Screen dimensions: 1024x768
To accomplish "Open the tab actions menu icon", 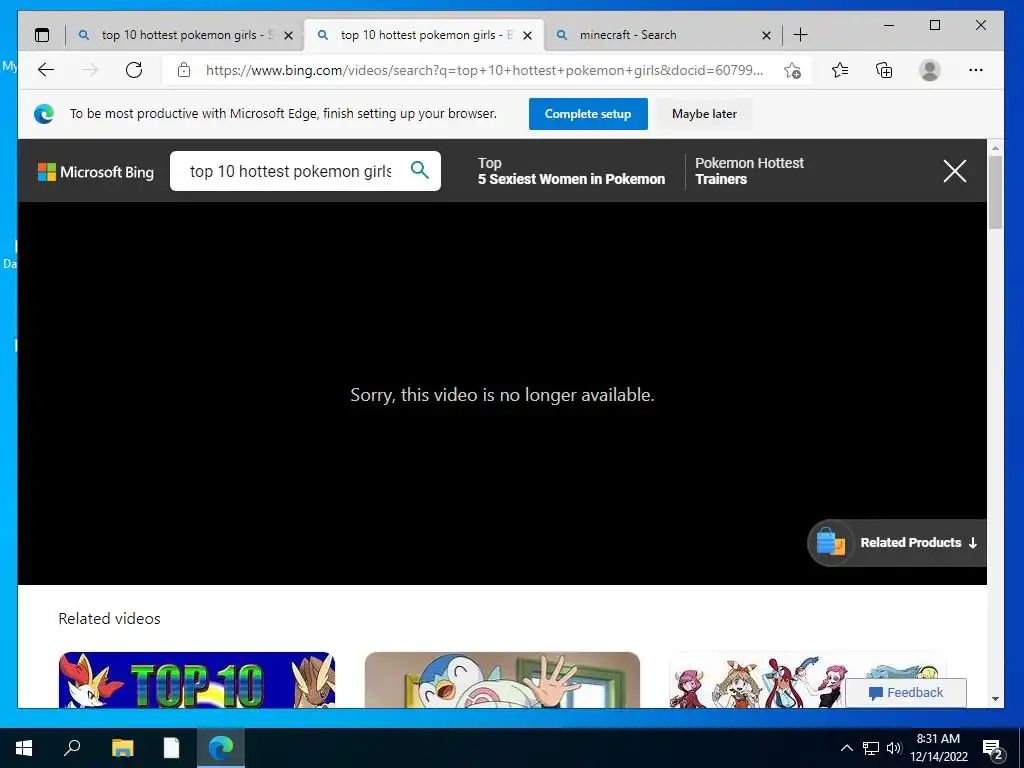I will point(42,35).
